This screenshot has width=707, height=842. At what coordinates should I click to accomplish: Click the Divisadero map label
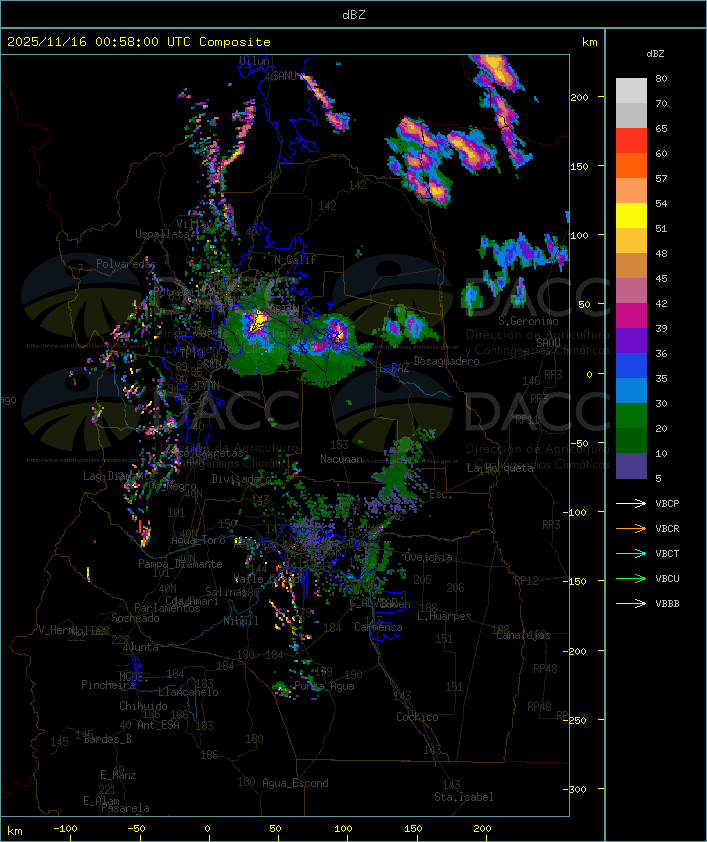(242, 479)
